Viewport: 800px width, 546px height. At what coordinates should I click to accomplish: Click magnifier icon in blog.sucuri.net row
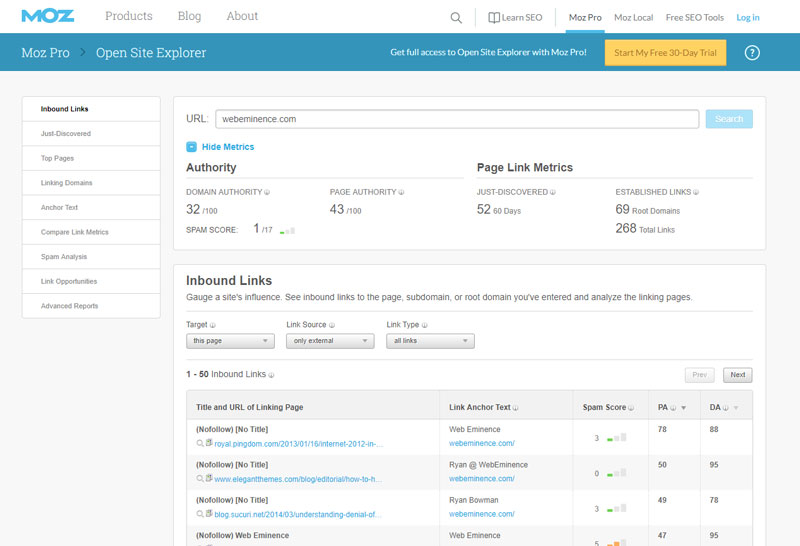tap(200, 514)
